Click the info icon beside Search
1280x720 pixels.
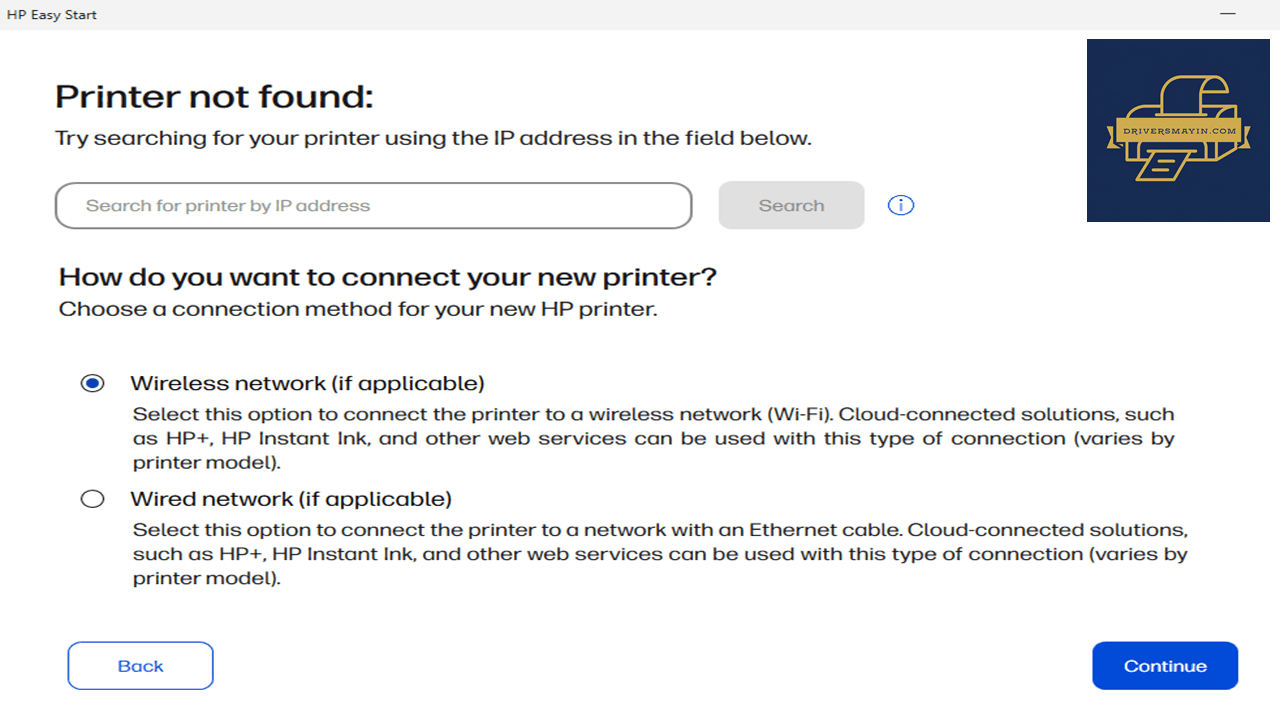[x=901, y=205]
